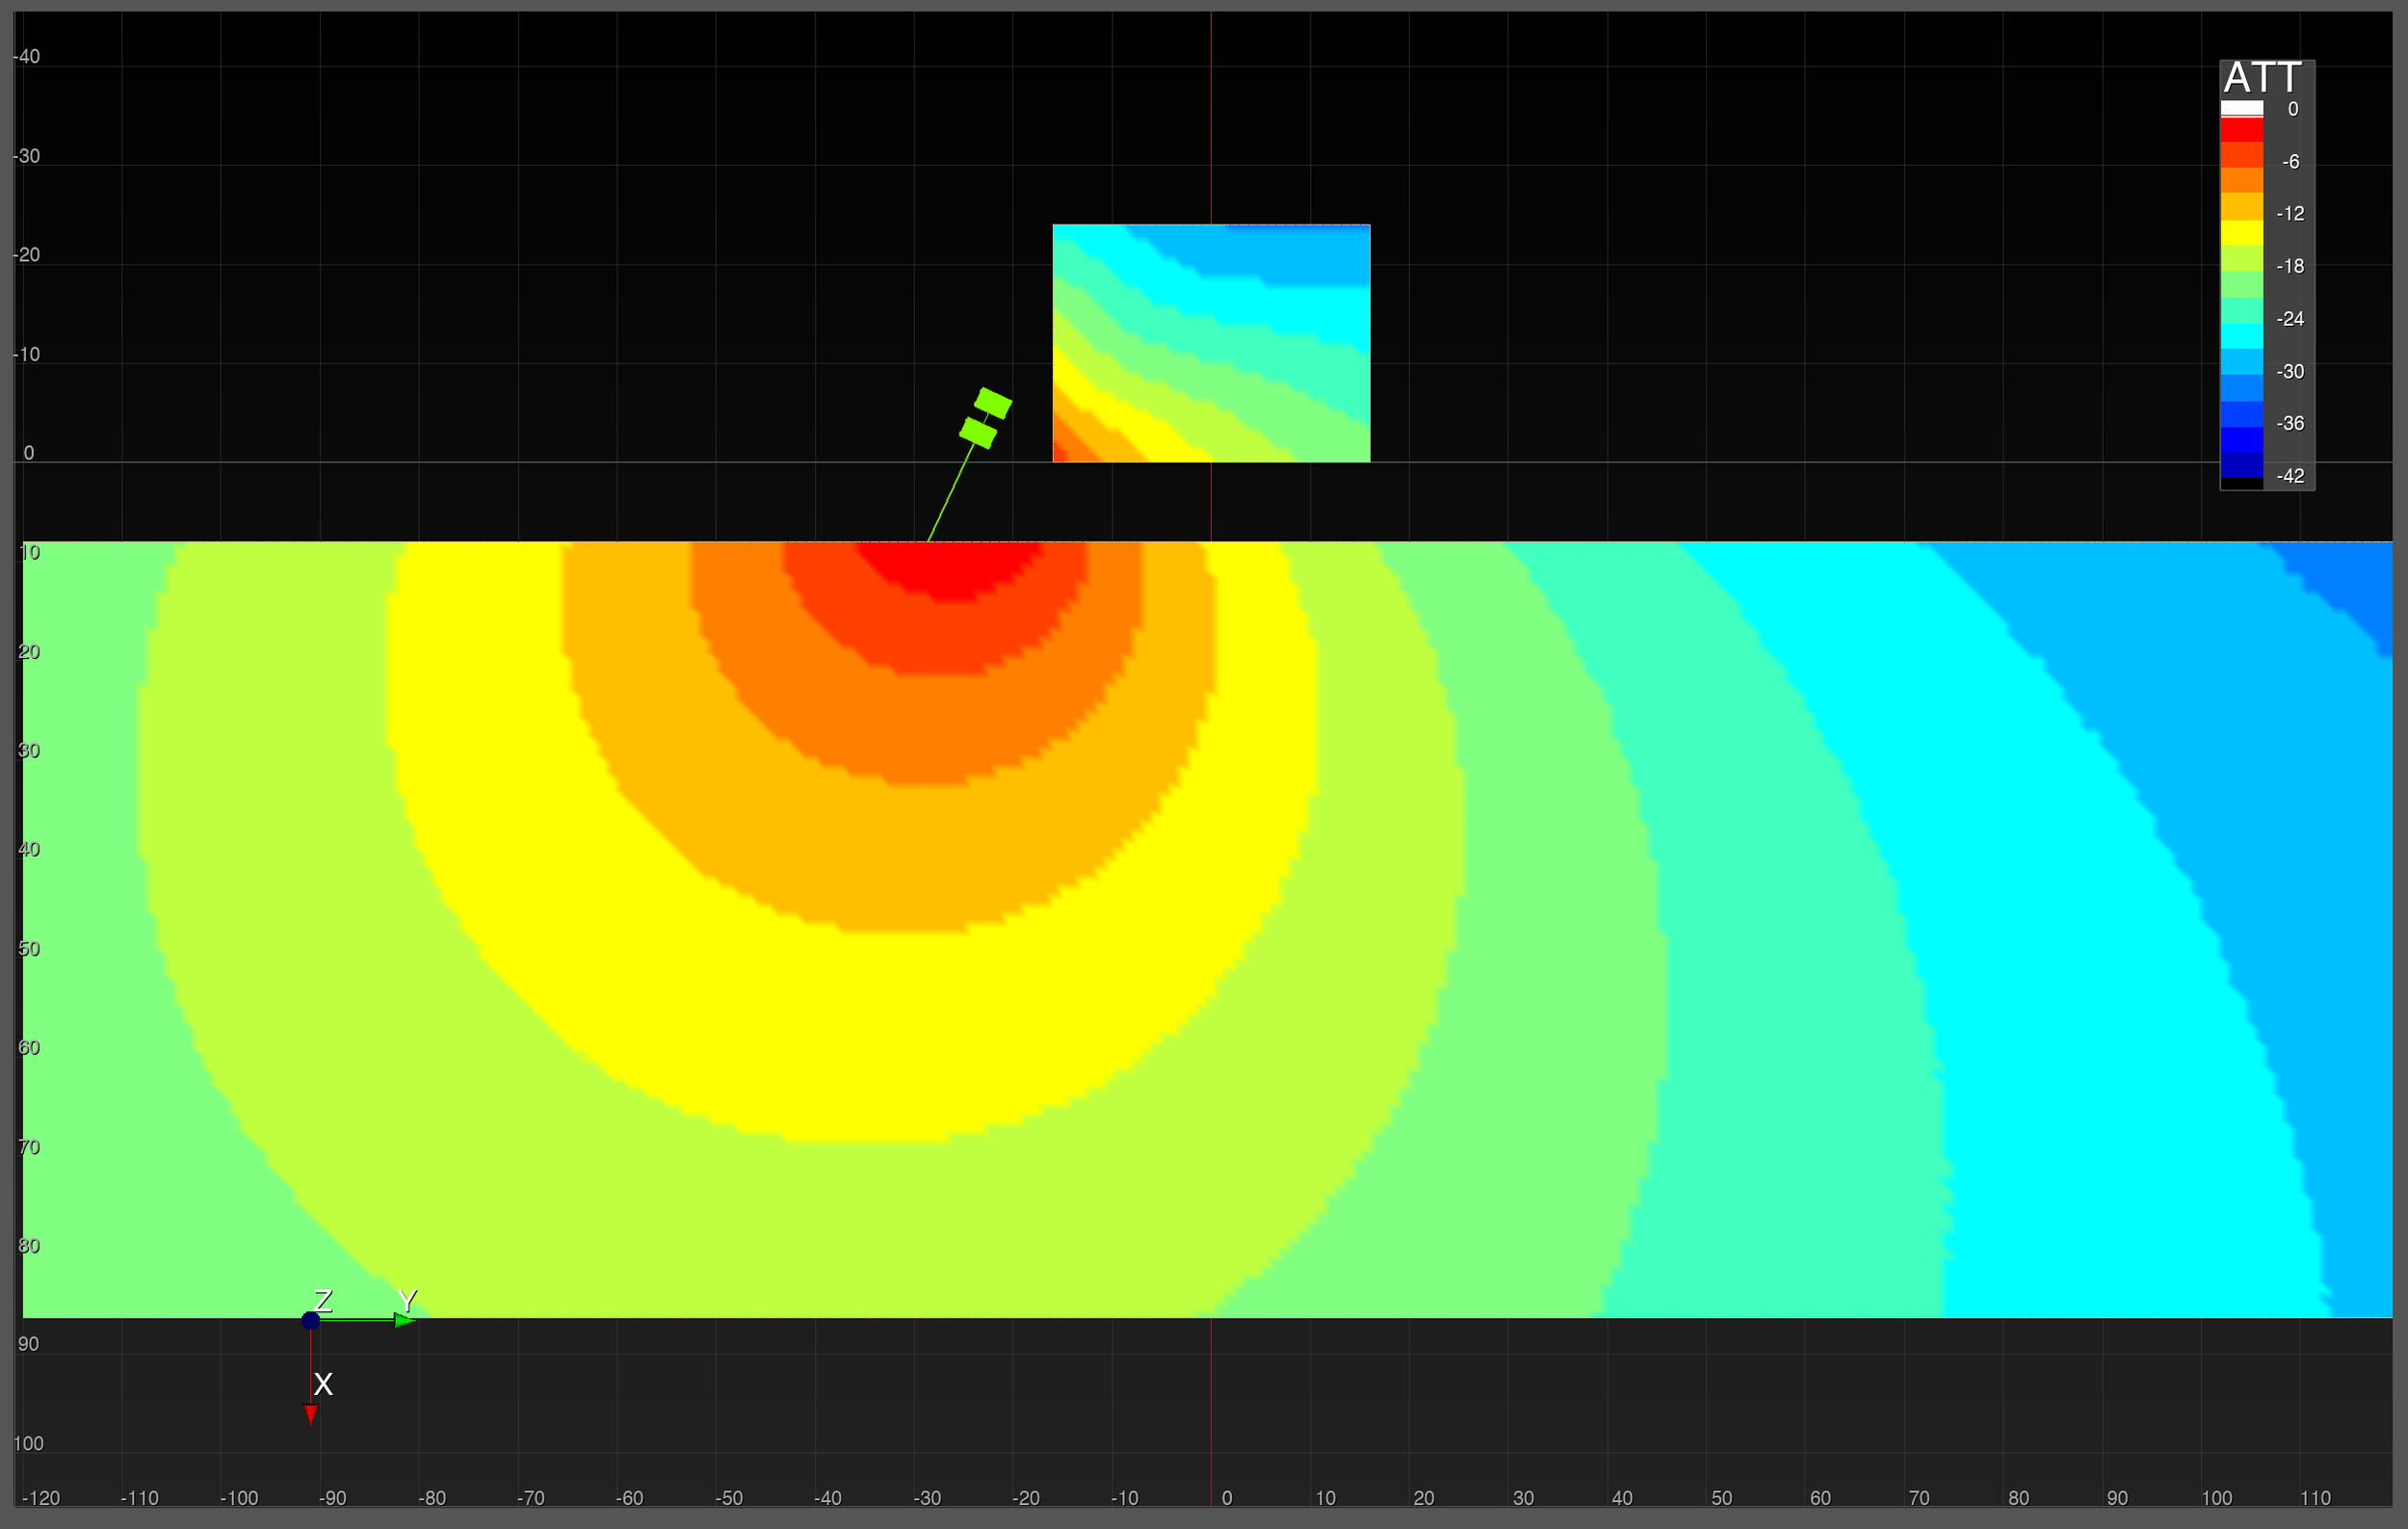Click the -120 horizontal axis tick label
Screen dimensions: 2408x1529
point(41,1498)
